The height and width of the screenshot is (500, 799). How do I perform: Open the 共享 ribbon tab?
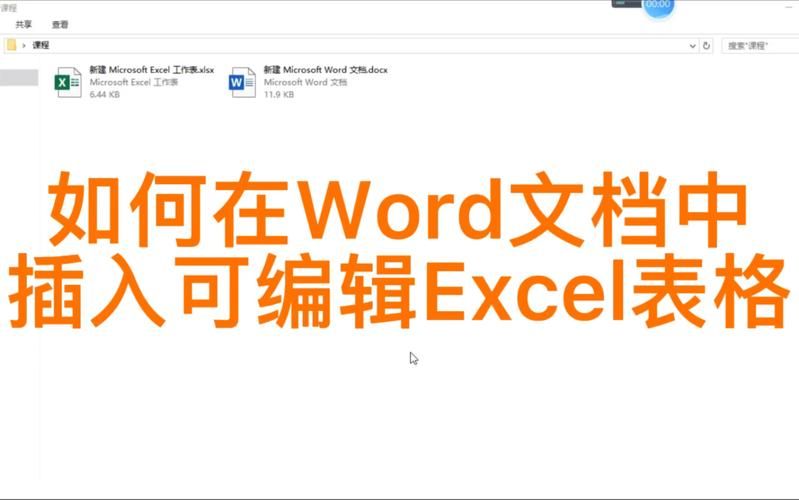pyautogui.click(x=23, y=24)
